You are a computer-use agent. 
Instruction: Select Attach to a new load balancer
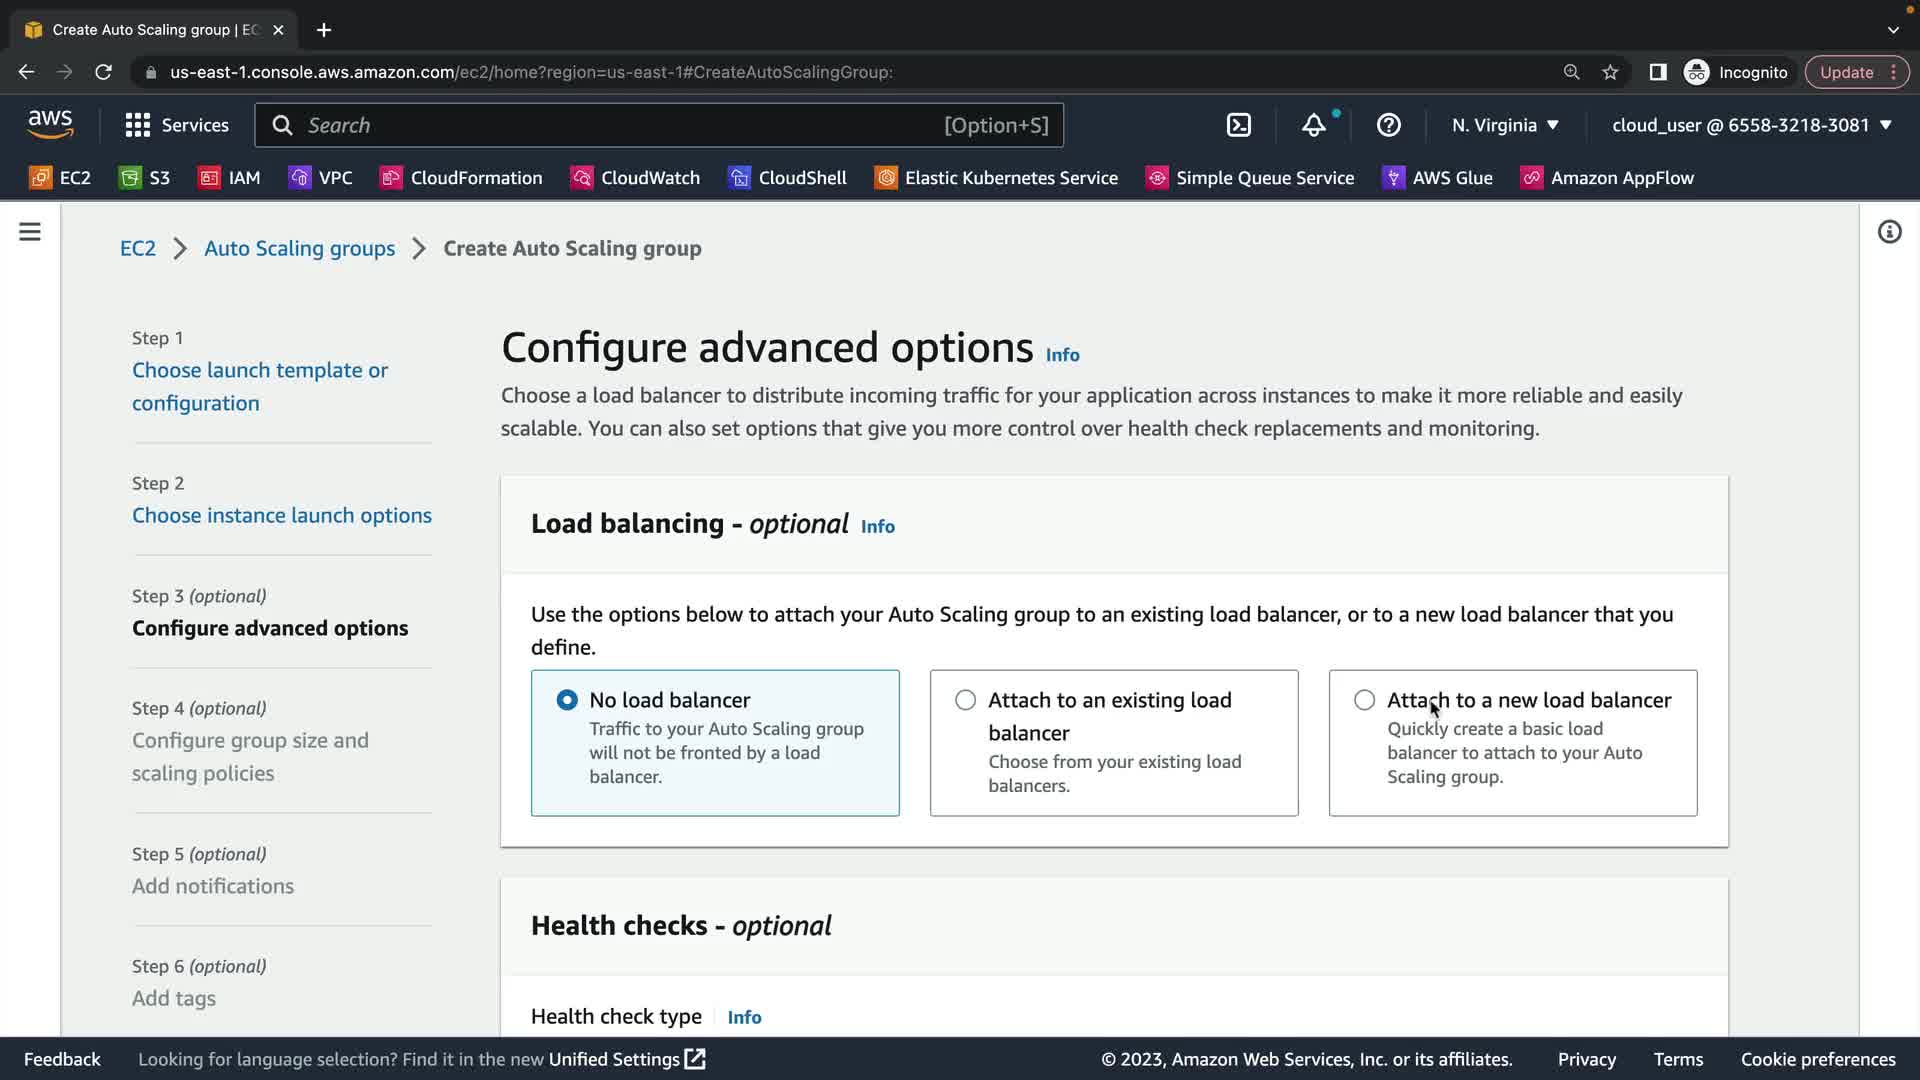coord(1364,700)
